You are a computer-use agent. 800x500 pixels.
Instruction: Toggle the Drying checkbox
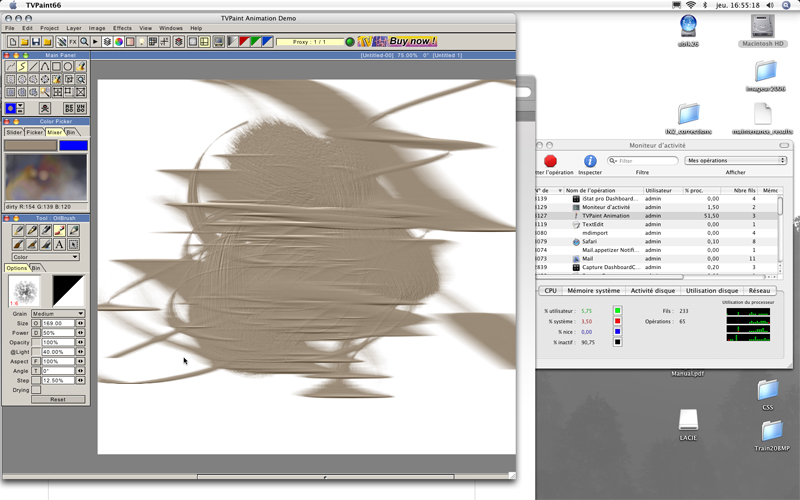pos(36,390)
